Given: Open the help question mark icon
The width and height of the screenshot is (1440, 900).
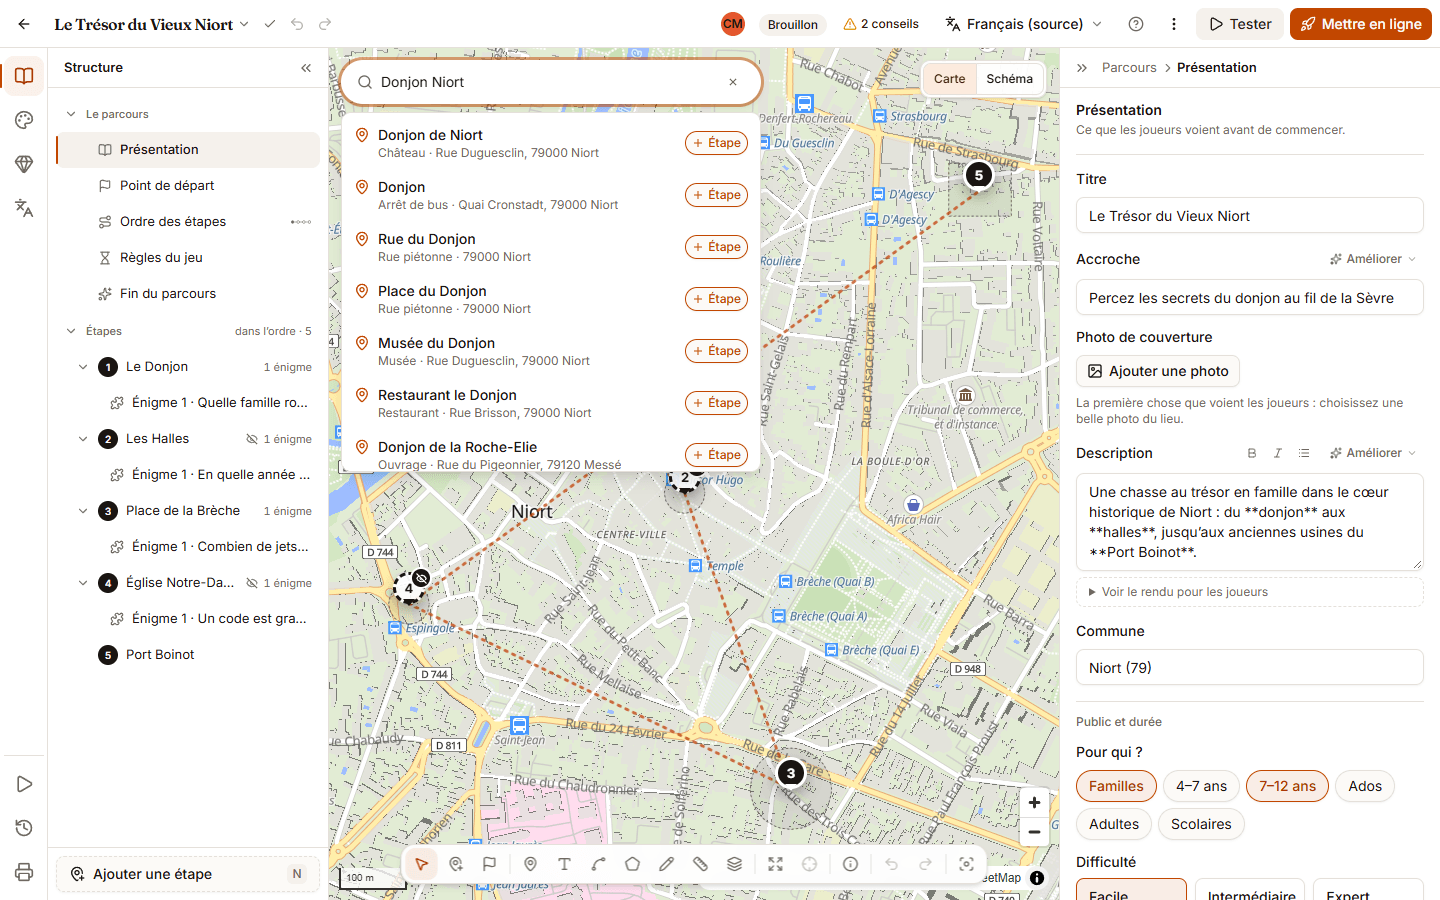Looking at the screenshot, I should click(1136, 24).
